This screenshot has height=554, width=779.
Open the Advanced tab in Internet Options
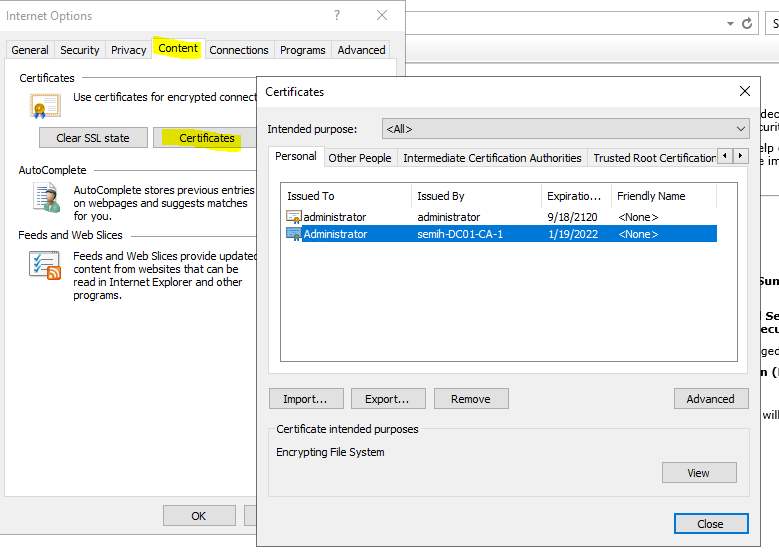point(361,50)
